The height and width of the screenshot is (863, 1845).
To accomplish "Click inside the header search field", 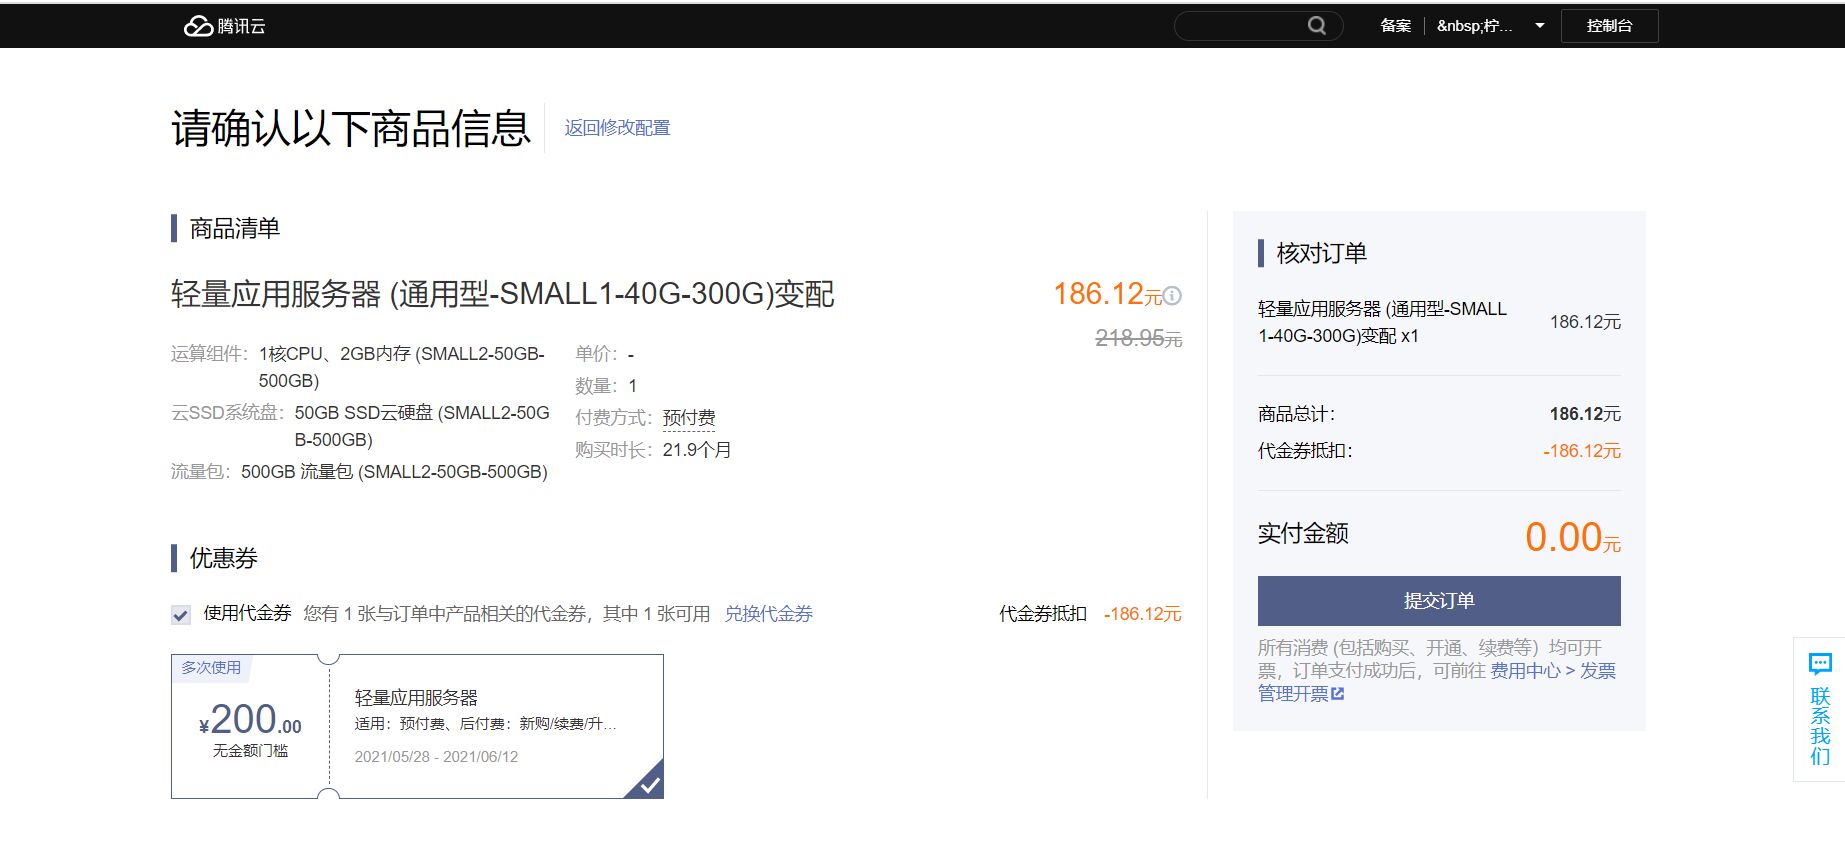I will (x=1240, y=26).
